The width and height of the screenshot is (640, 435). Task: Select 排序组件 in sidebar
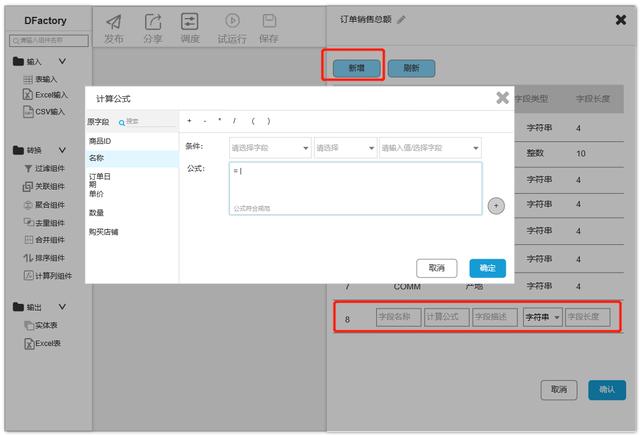(44, 258)
